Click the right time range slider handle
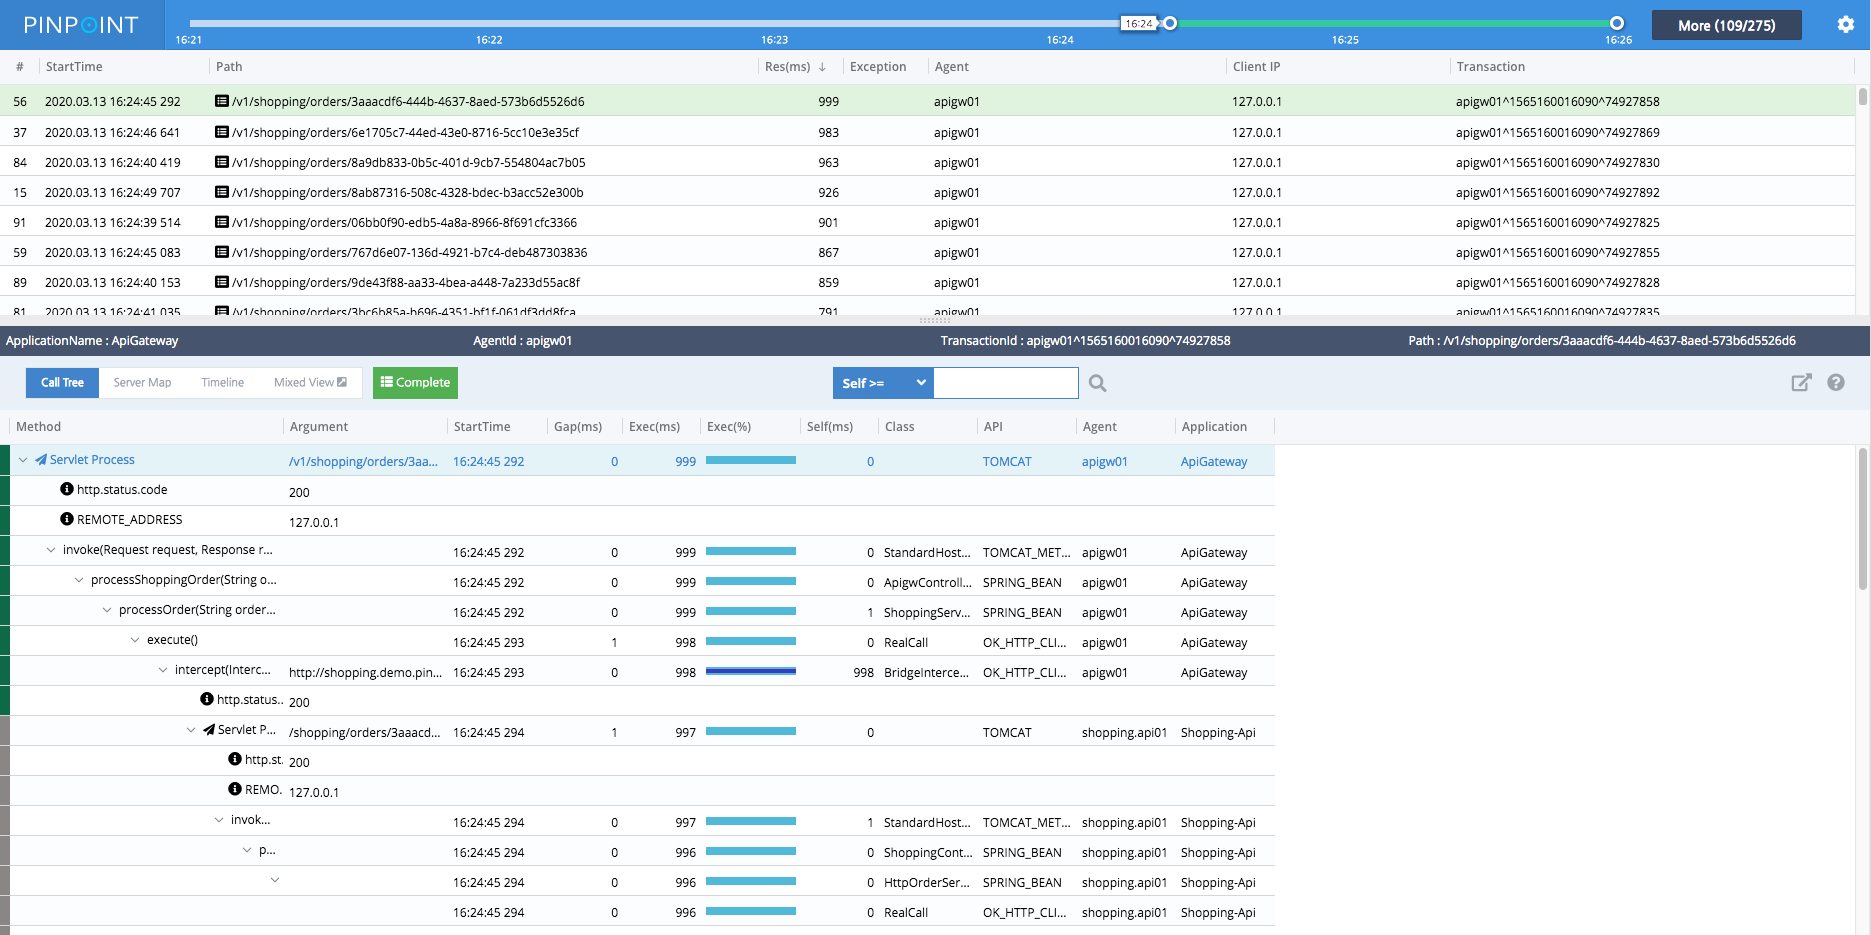Screen dimensions: 1871x935 click(1617, 23)
